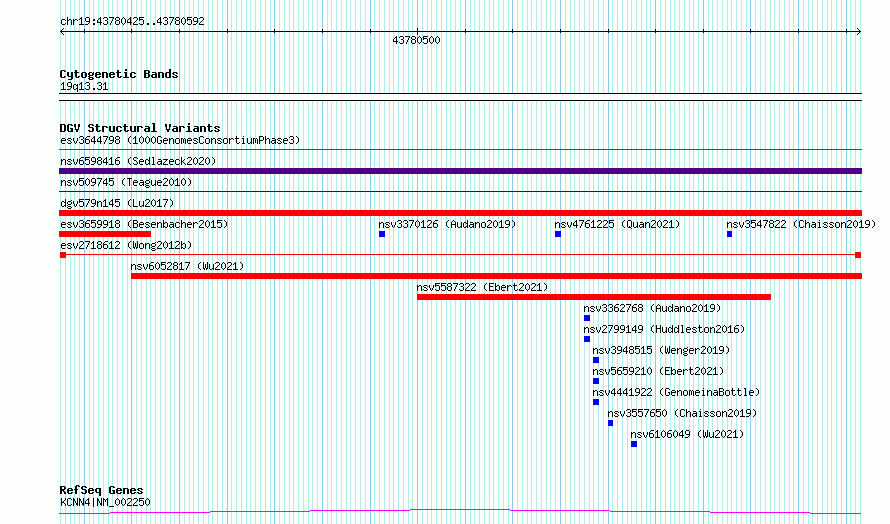Screen dimensions: 890x524
Task: Click the dgv579n145 (Lu2017) red bar
Action: click(460, 213)
